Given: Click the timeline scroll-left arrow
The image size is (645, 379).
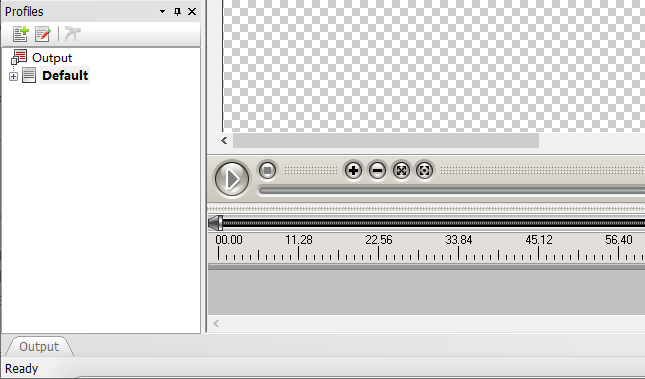Looking at the screenshot, I should pyautogui.click(x=216, y=323).
